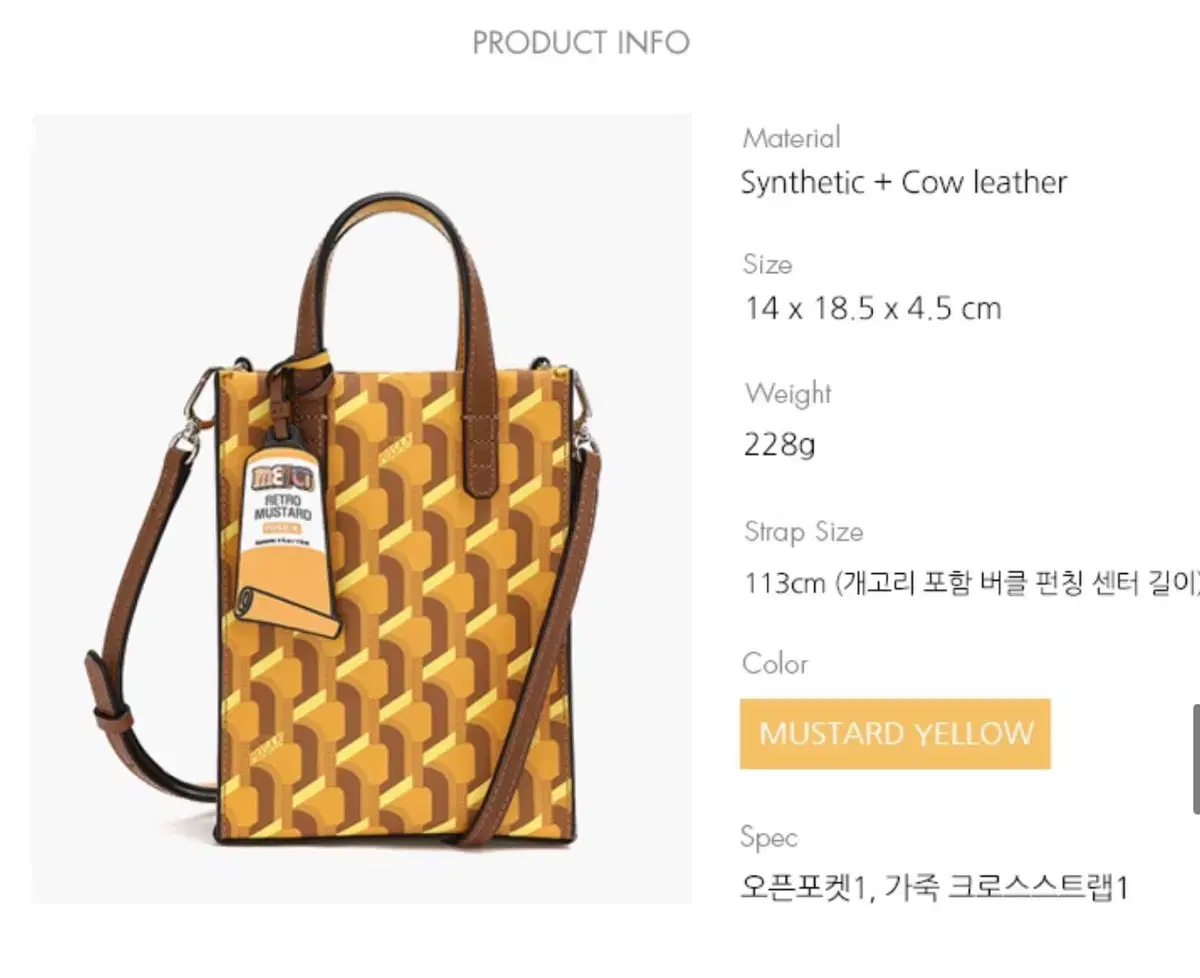Image resolution: width=1200 pixels, height=978 pixels.
Task: Click the PRODUCT INFO heading
Action: tap(581, 43)
